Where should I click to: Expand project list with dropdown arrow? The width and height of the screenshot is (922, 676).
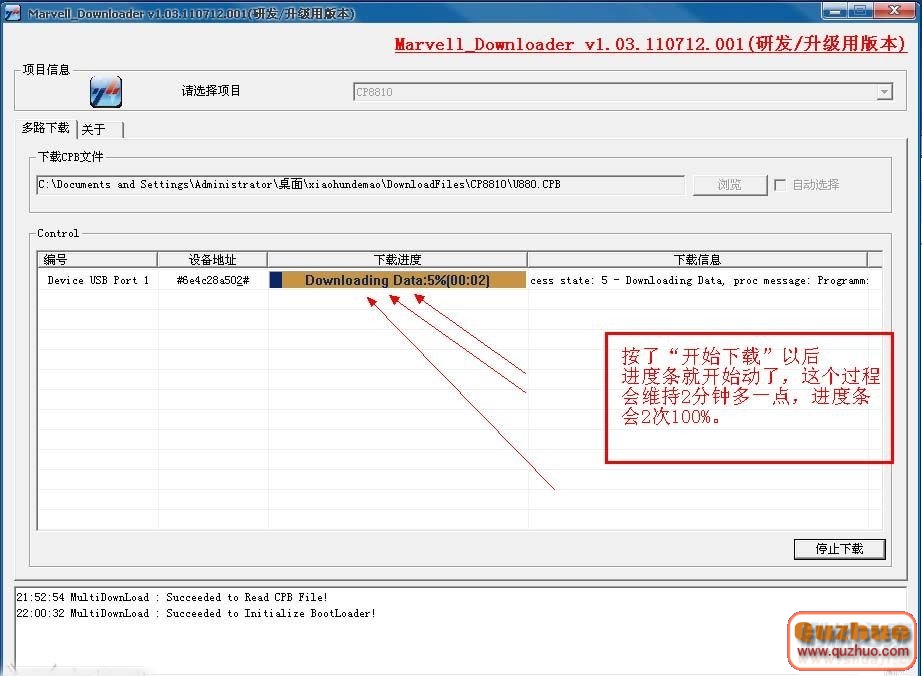click(884, 92)
